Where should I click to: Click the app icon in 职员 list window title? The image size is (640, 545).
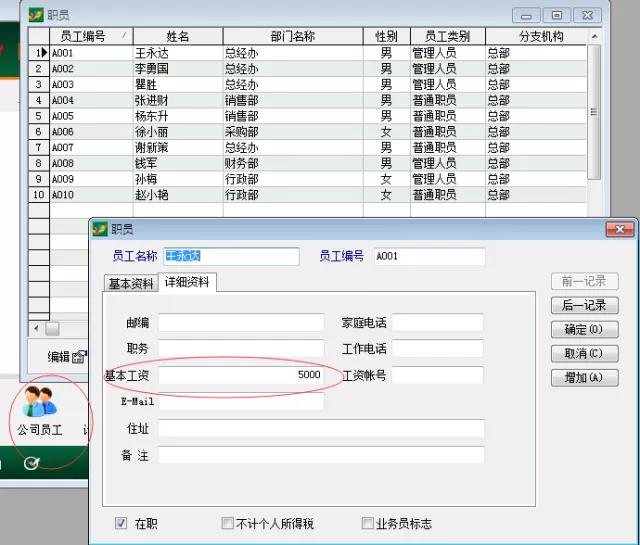click(36, 15)
